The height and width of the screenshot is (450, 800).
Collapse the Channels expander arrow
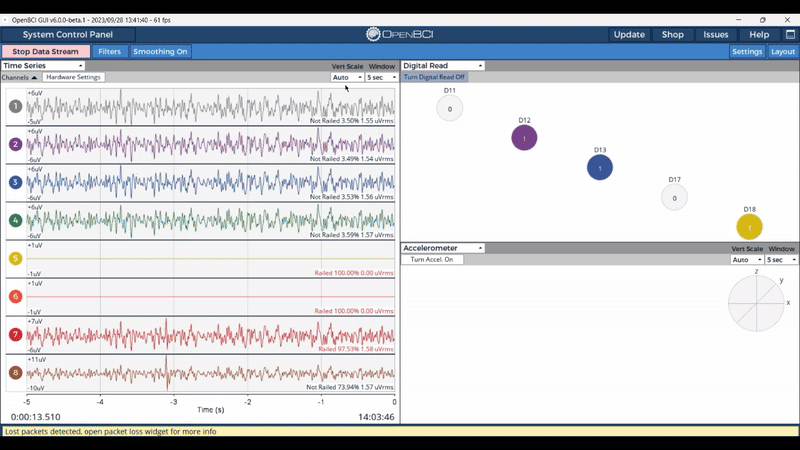[34, 78]
